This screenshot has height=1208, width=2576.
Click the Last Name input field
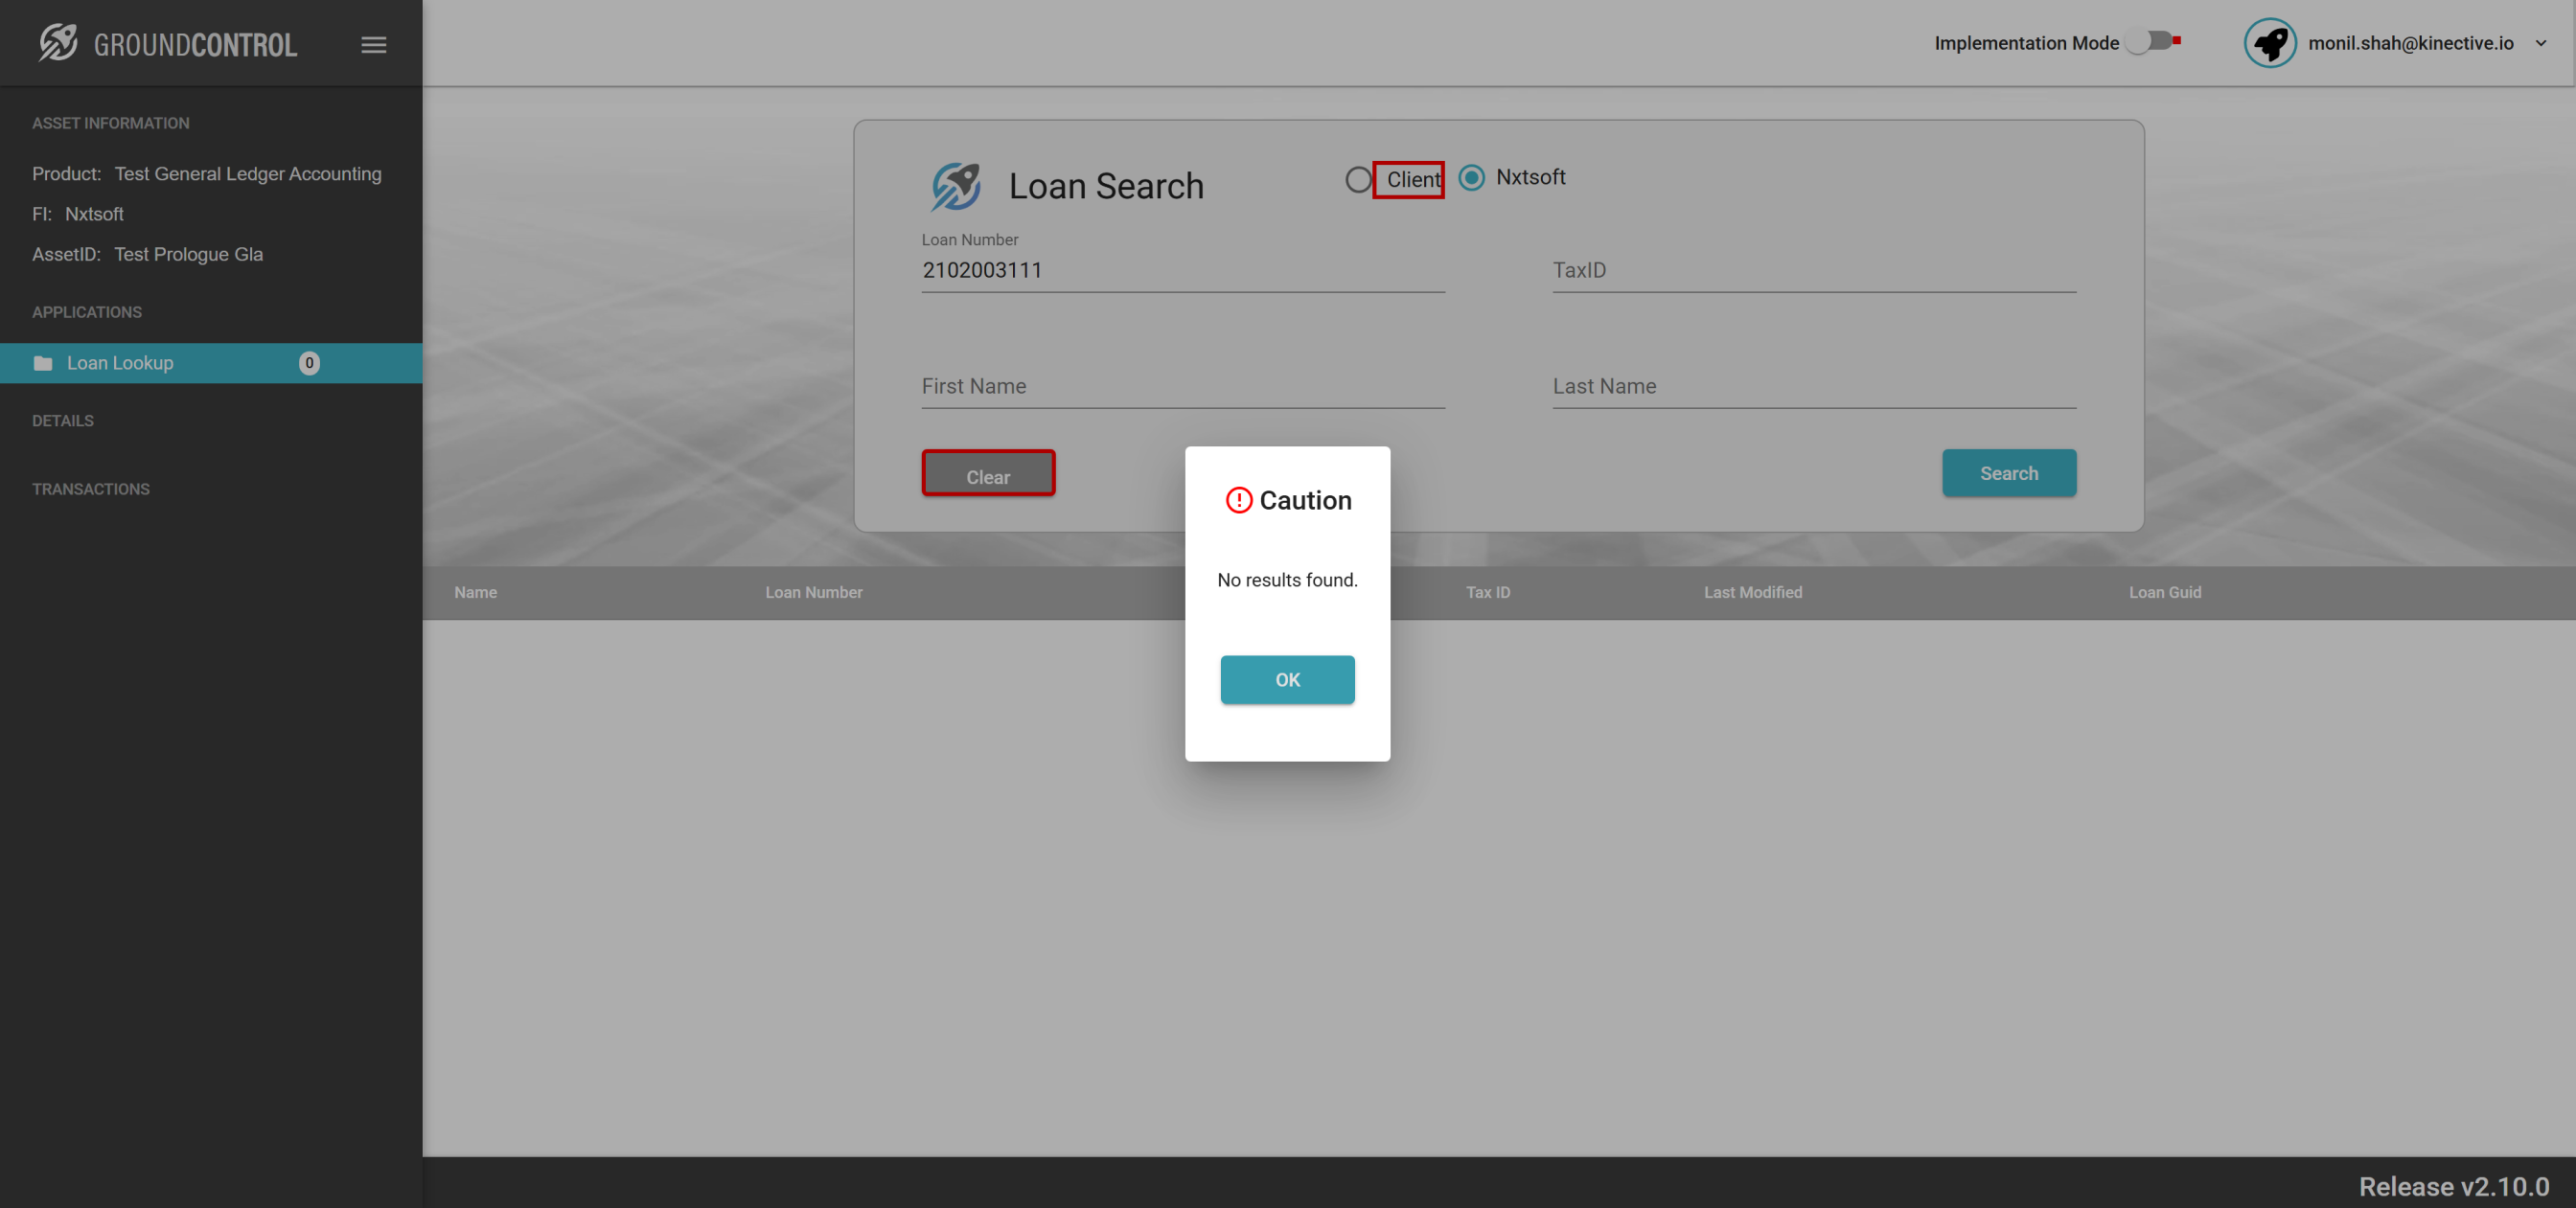click(x=1813, y=387)
